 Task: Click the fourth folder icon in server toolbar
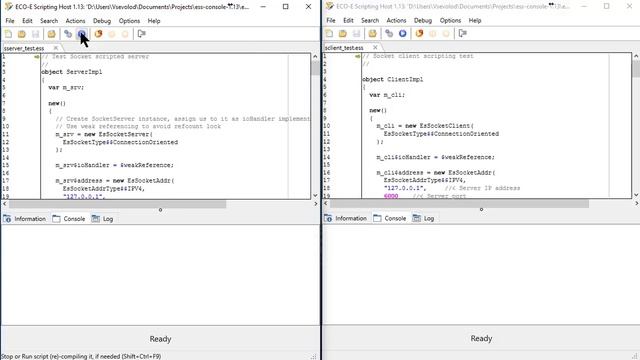click(51, 34)
